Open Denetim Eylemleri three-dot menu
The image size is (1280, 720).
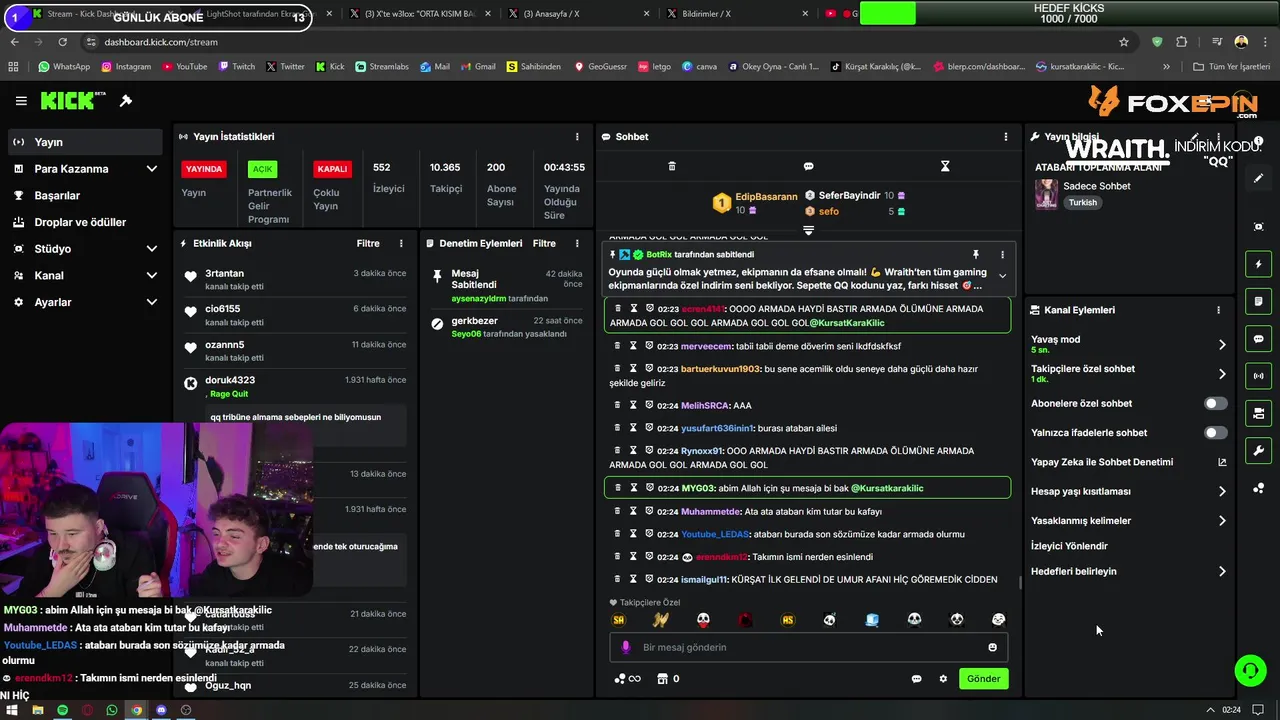(x=577, y=244)
